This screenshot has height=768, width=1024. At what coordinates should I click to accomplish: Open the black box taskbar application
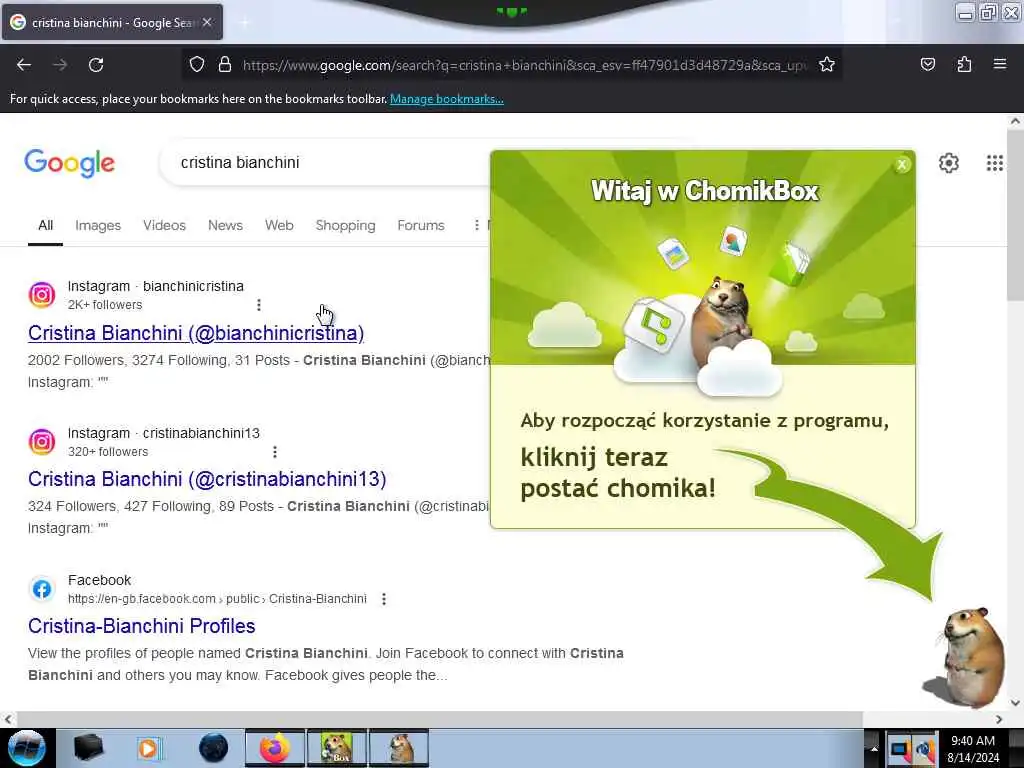(x=88, y=748)
